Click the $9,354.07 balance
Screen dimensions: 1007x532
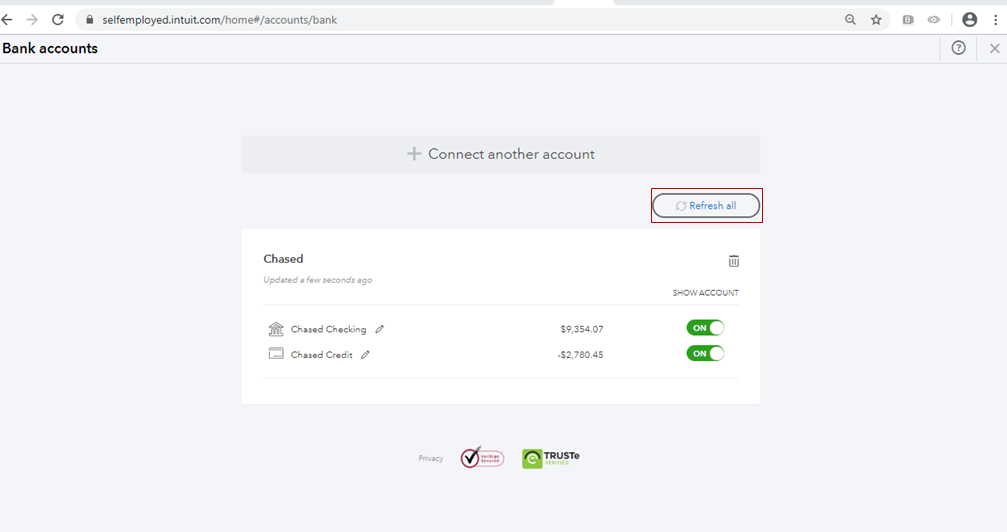coord(582,329)
